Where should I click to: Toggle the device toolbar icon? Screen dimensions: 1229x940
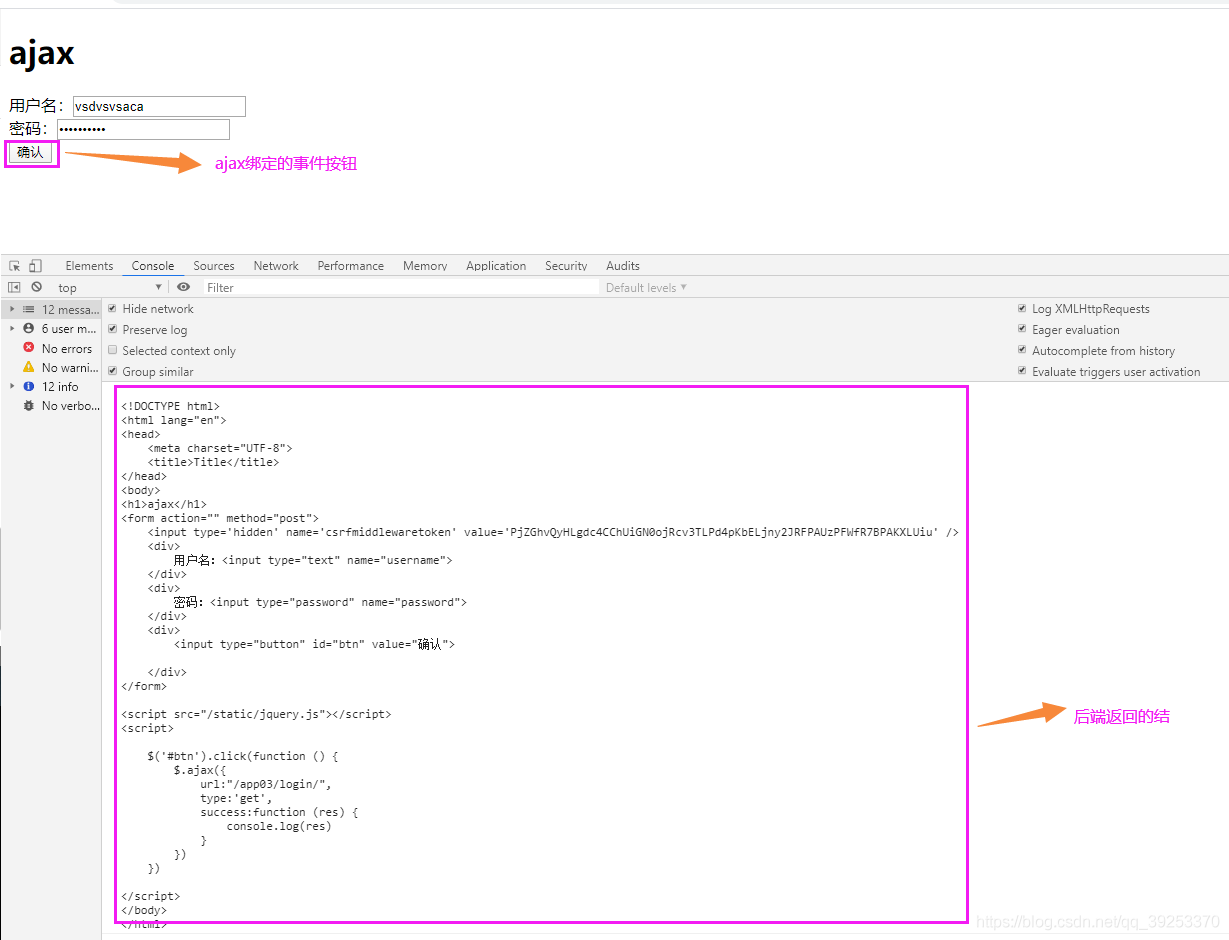[x=35, y=266]
